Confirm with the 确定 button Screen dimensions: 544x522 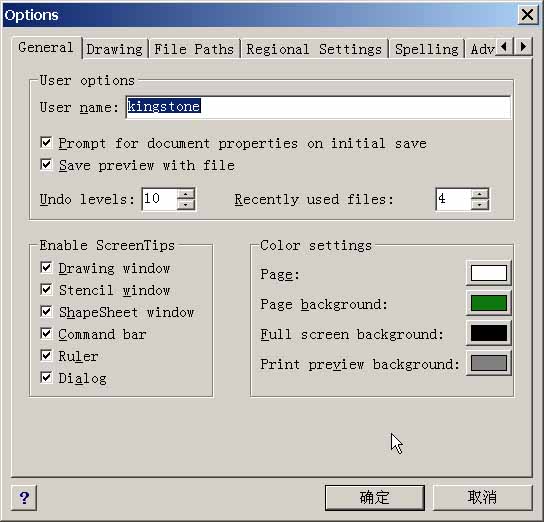375,498
